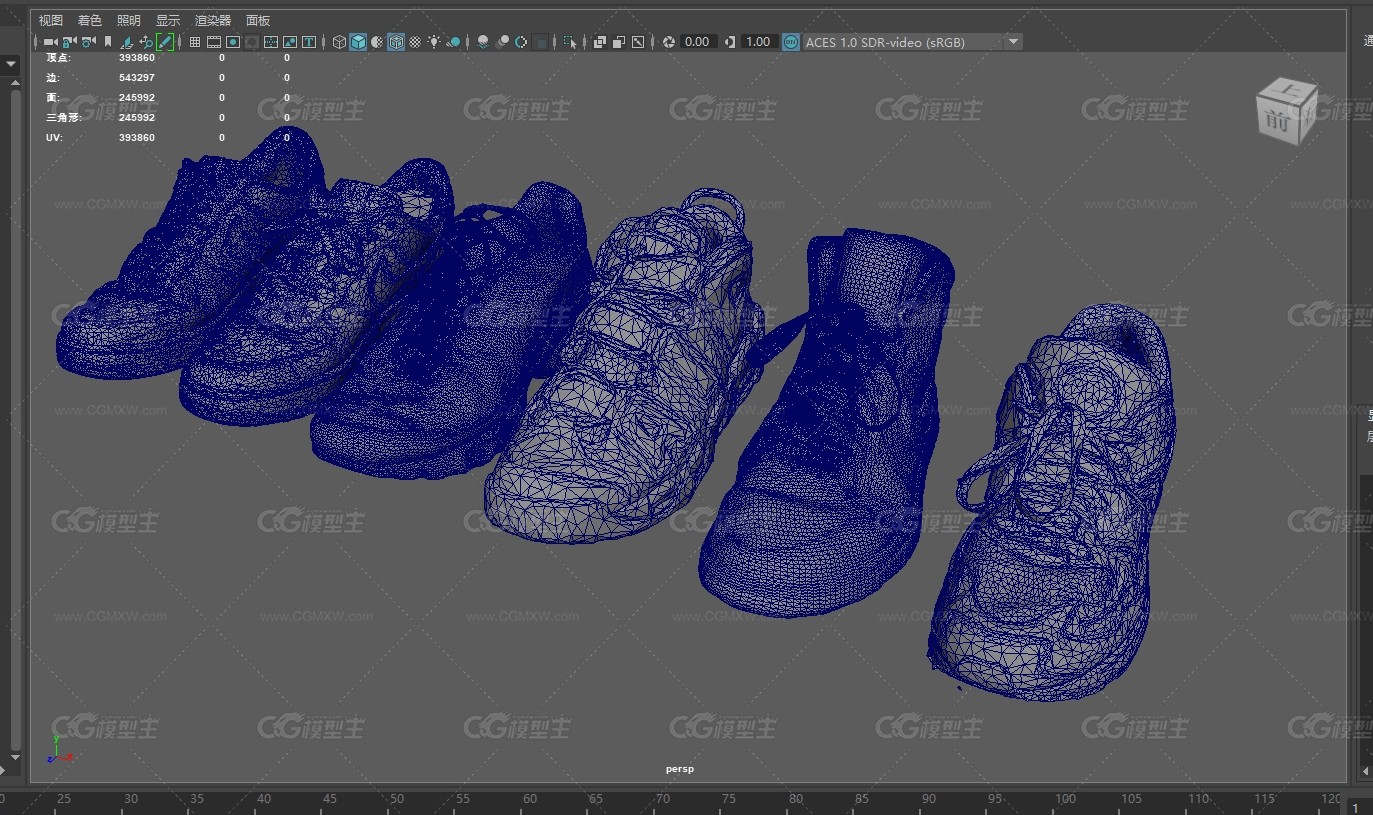This screenshot has width=1373, height=815.
Task: Click the bookmarks icon
Action: pos(107,42)
